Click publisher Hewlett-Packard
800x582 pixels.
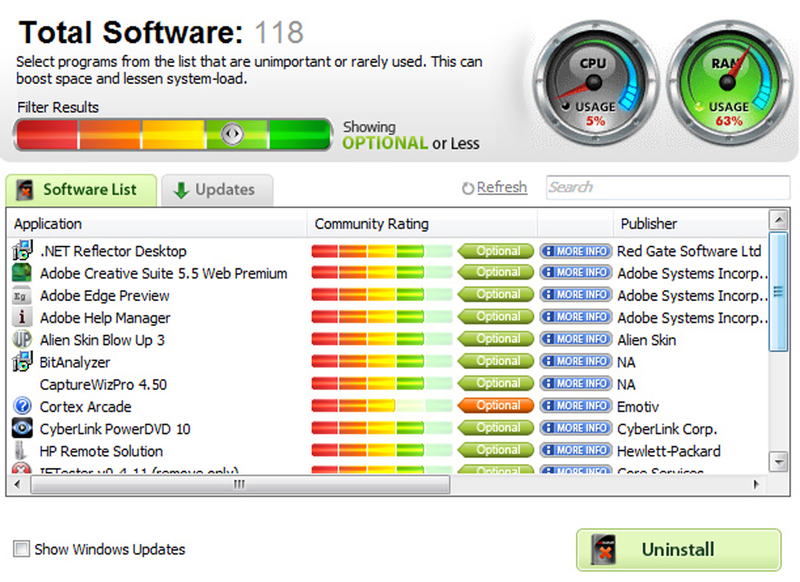click(668, 451)
